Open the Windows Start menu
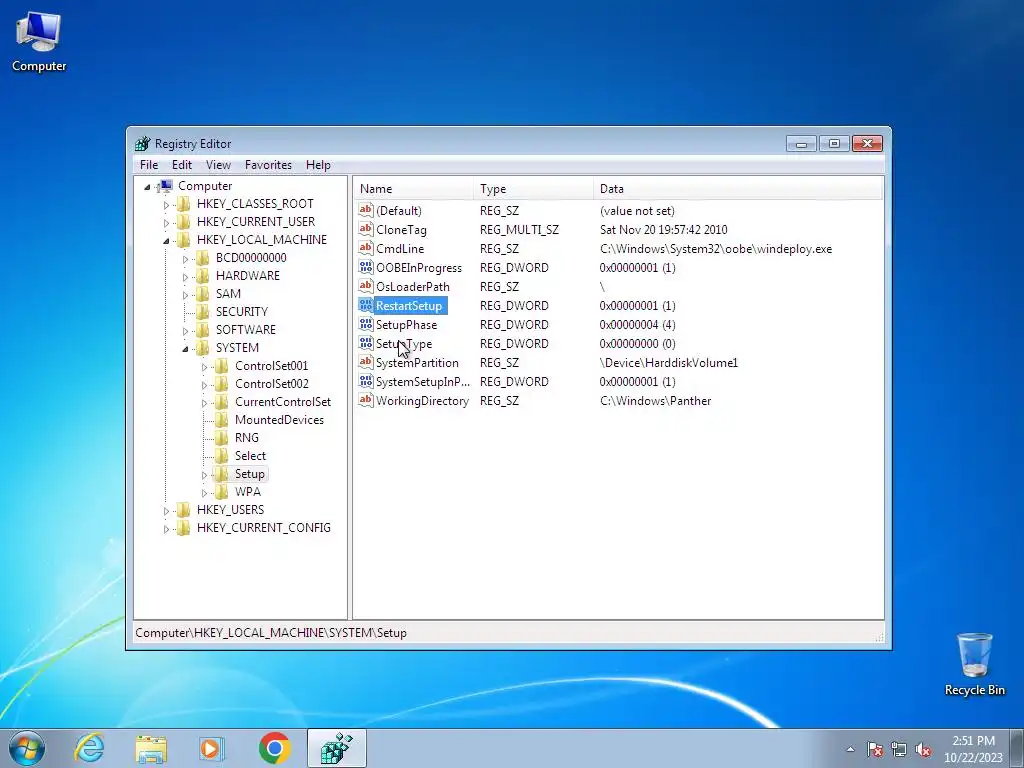1024x768 pixels. tap(26, 748)
